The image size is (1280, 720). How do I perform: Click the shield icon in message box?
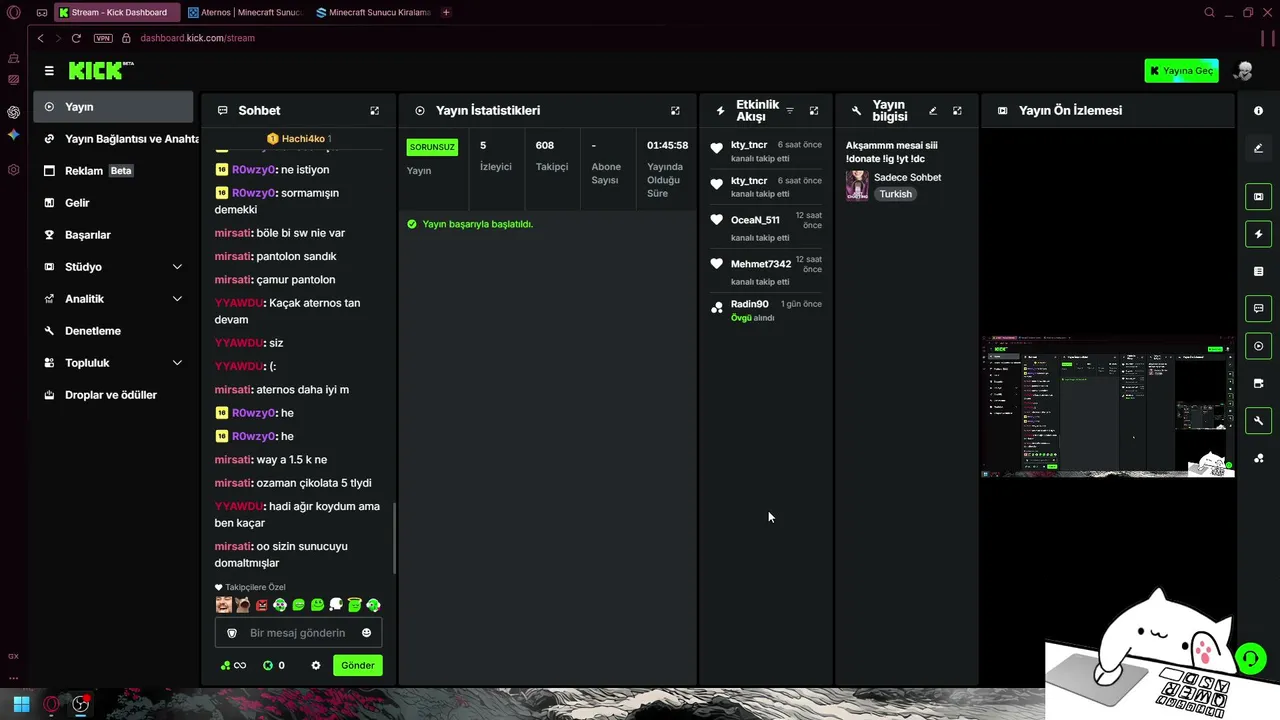pos(232,633)
